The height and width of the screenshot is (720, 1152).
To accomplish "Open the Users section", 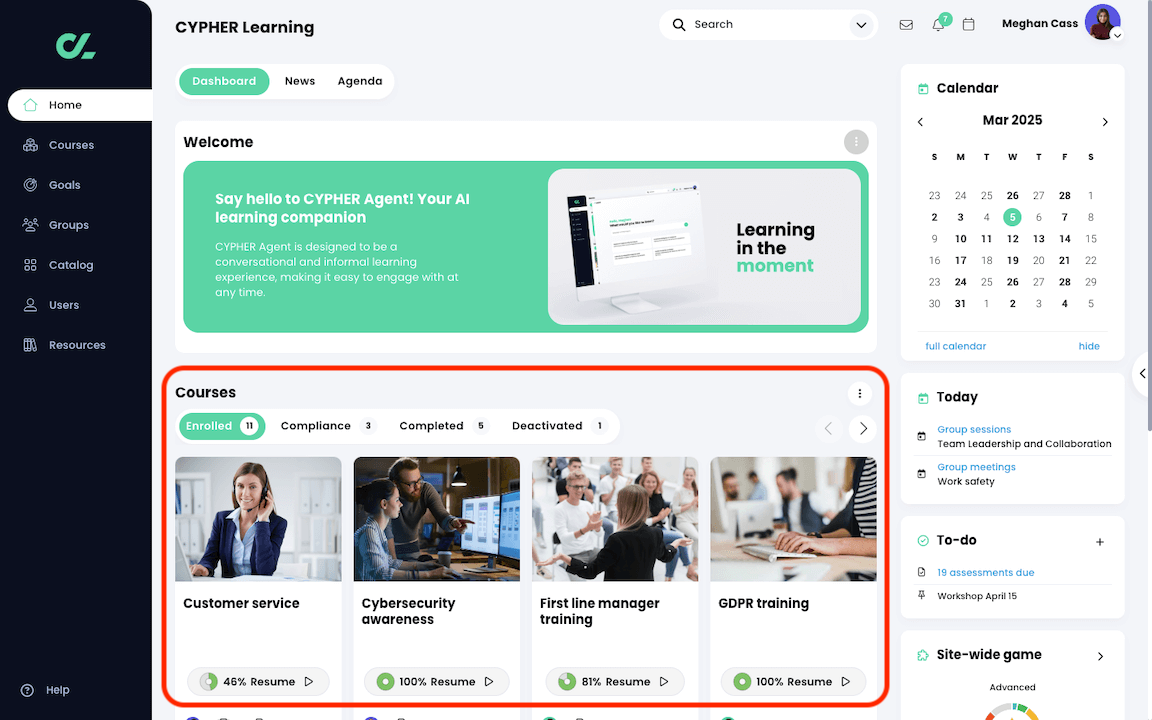I will [x=64, y=305].
